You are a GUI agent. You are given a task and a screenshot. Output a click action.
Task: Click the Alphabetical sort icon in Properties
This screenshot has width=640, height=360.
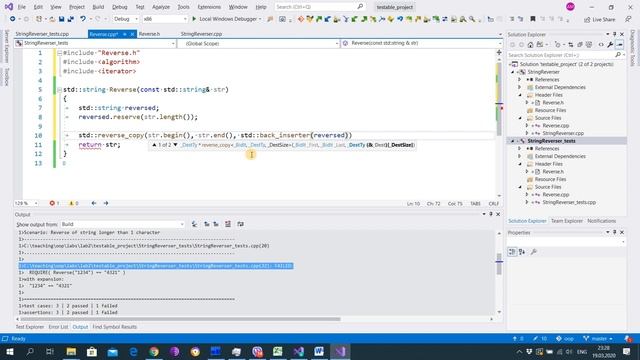point(522,252)
